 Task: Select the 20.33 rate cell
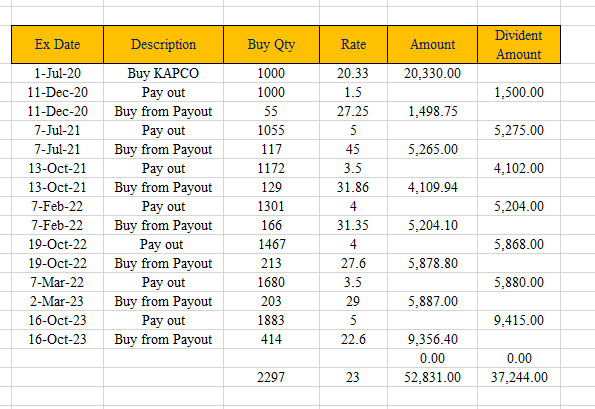pos(353,73)
